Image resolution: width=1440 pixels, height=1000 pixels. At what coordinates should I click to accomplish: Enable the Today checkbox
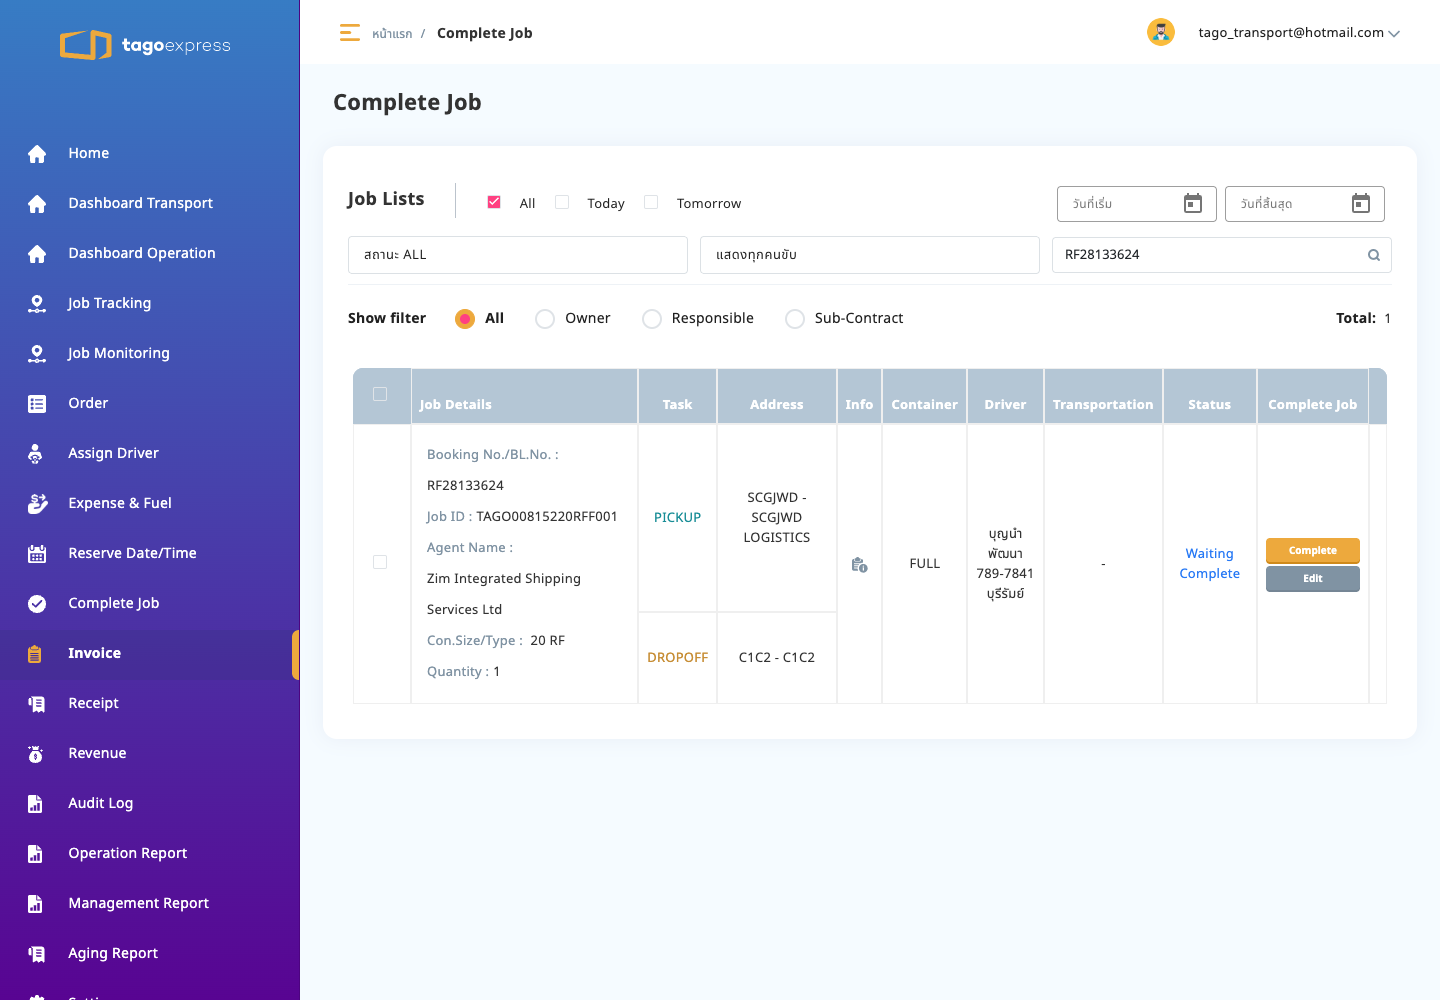pos(562,202)
